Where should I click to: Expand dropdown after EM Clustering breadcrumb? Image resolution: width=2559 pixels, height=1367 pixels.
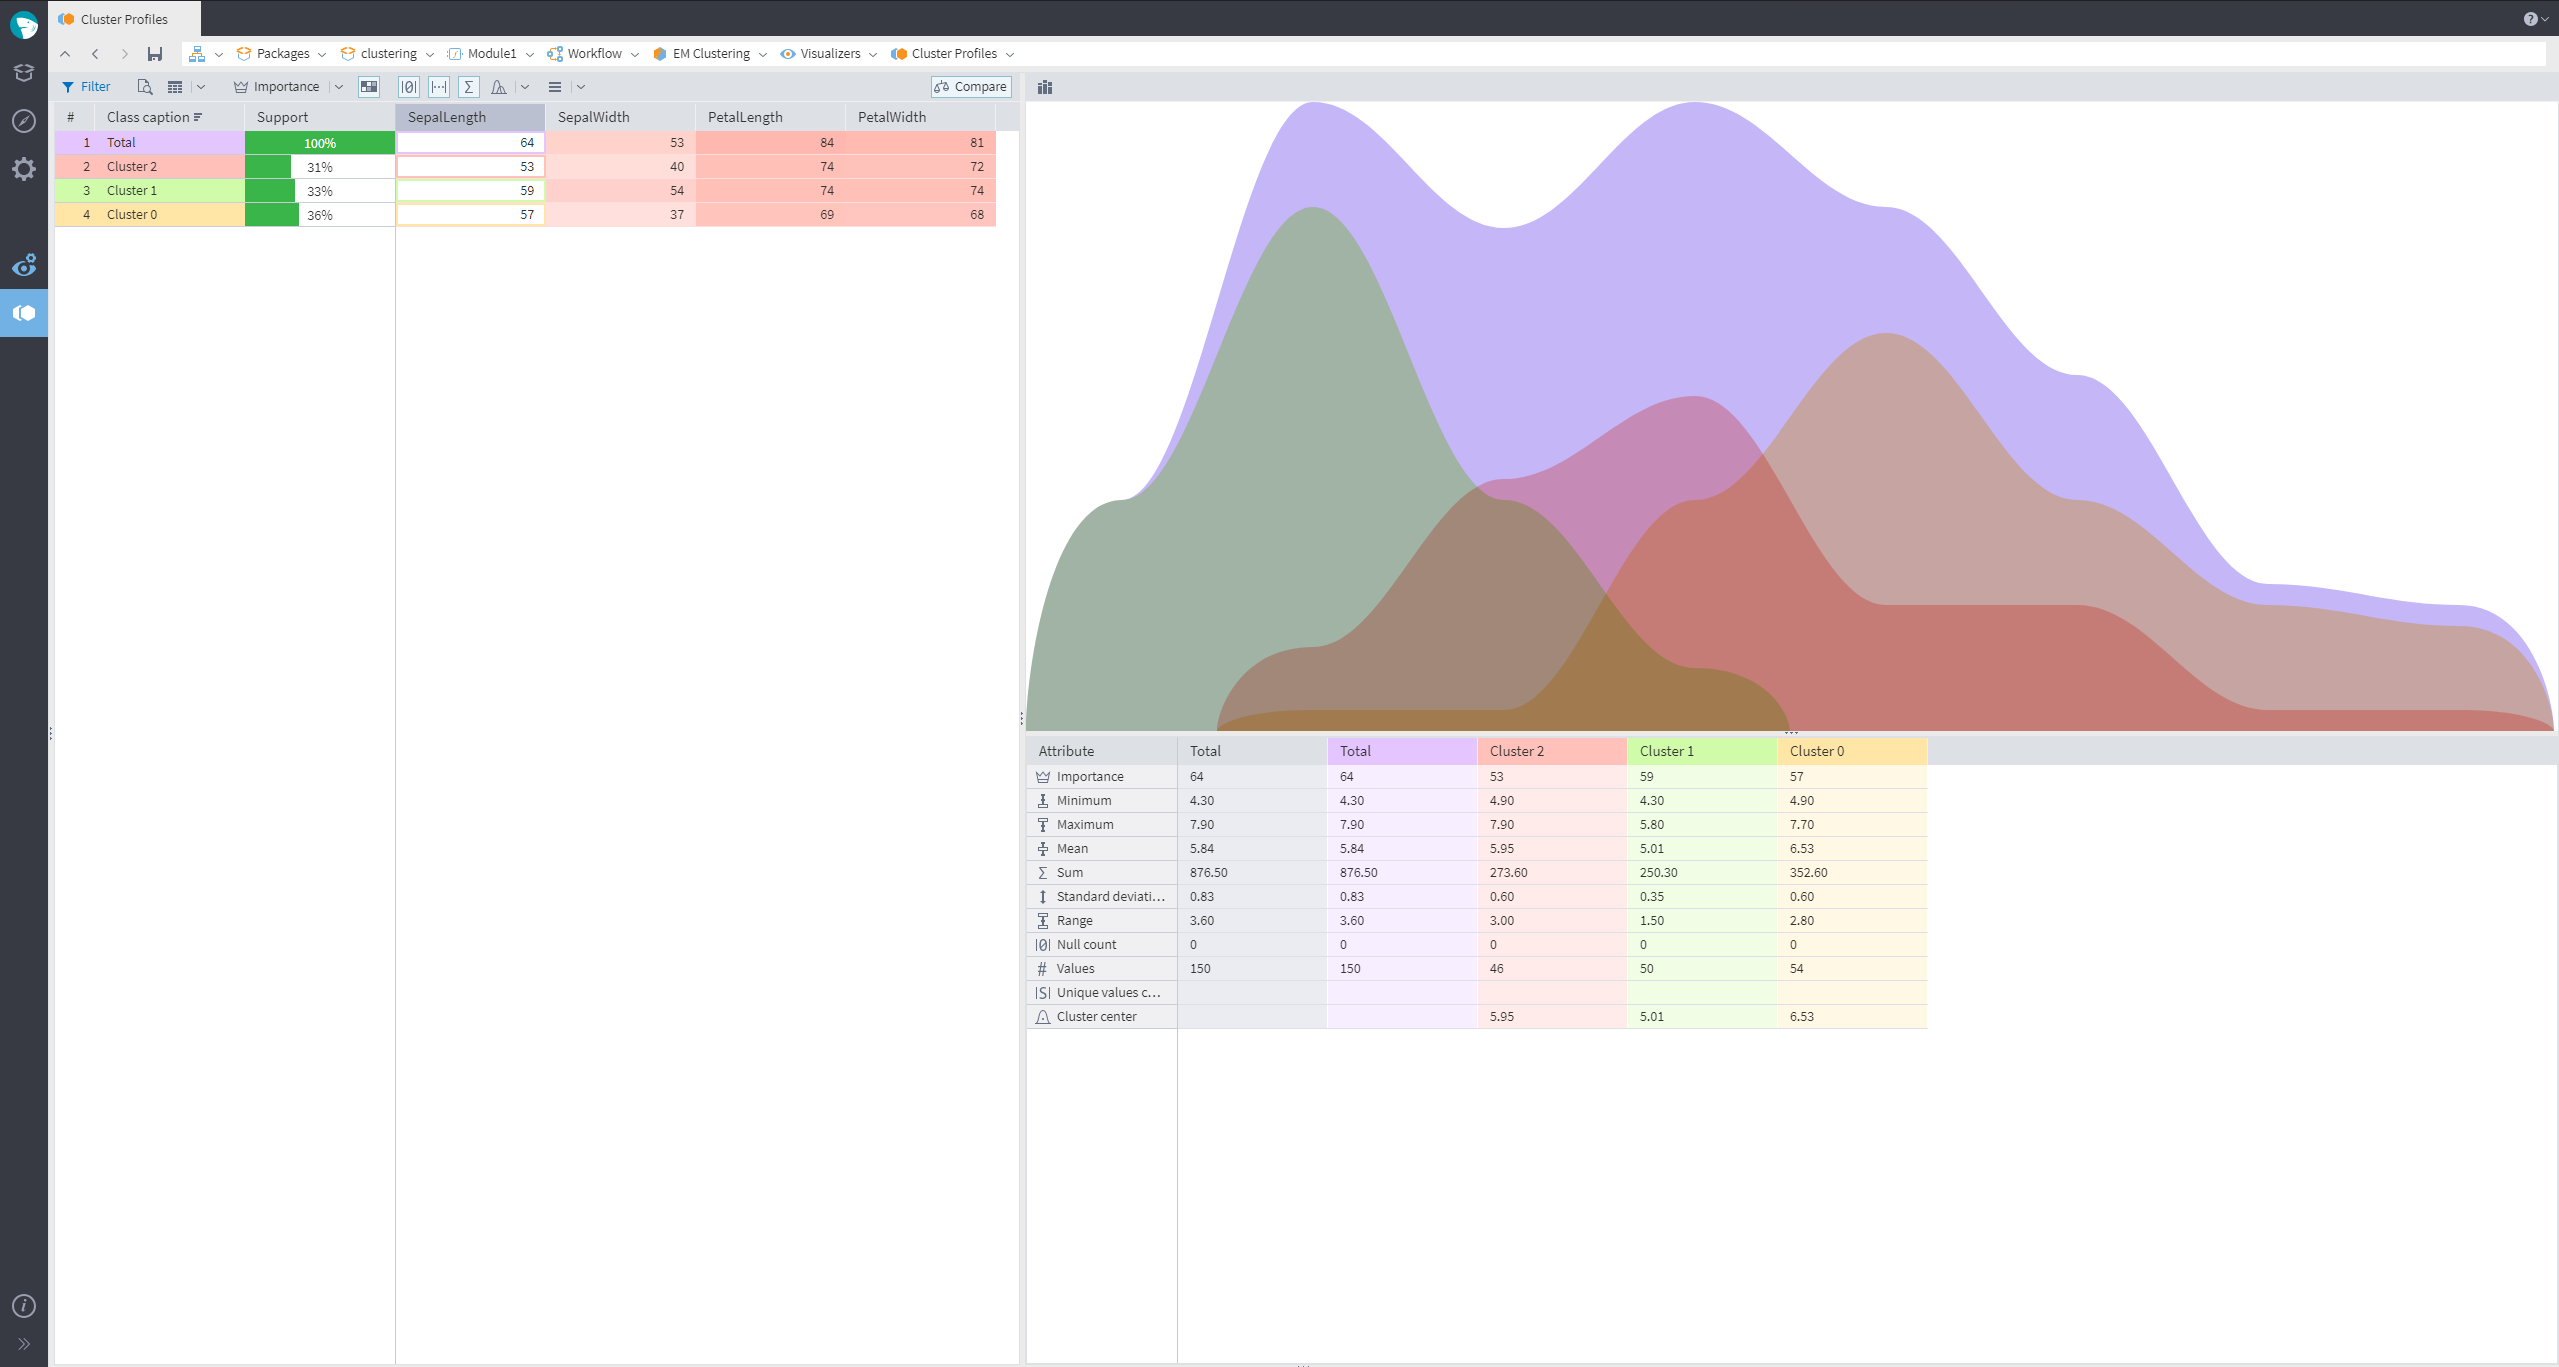click(x=763, y=55)
